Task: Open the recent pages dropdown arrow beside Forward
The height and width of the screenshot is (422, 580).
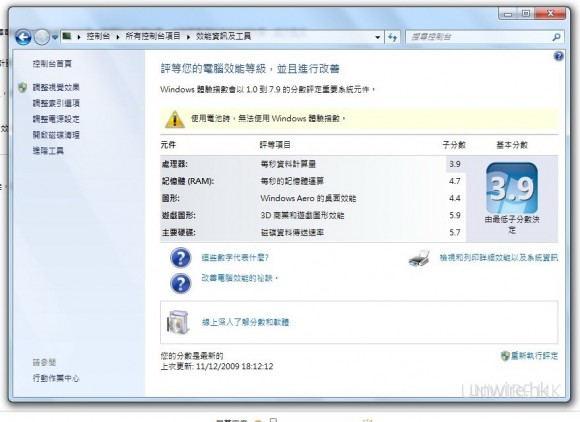Action: [55, 37]
